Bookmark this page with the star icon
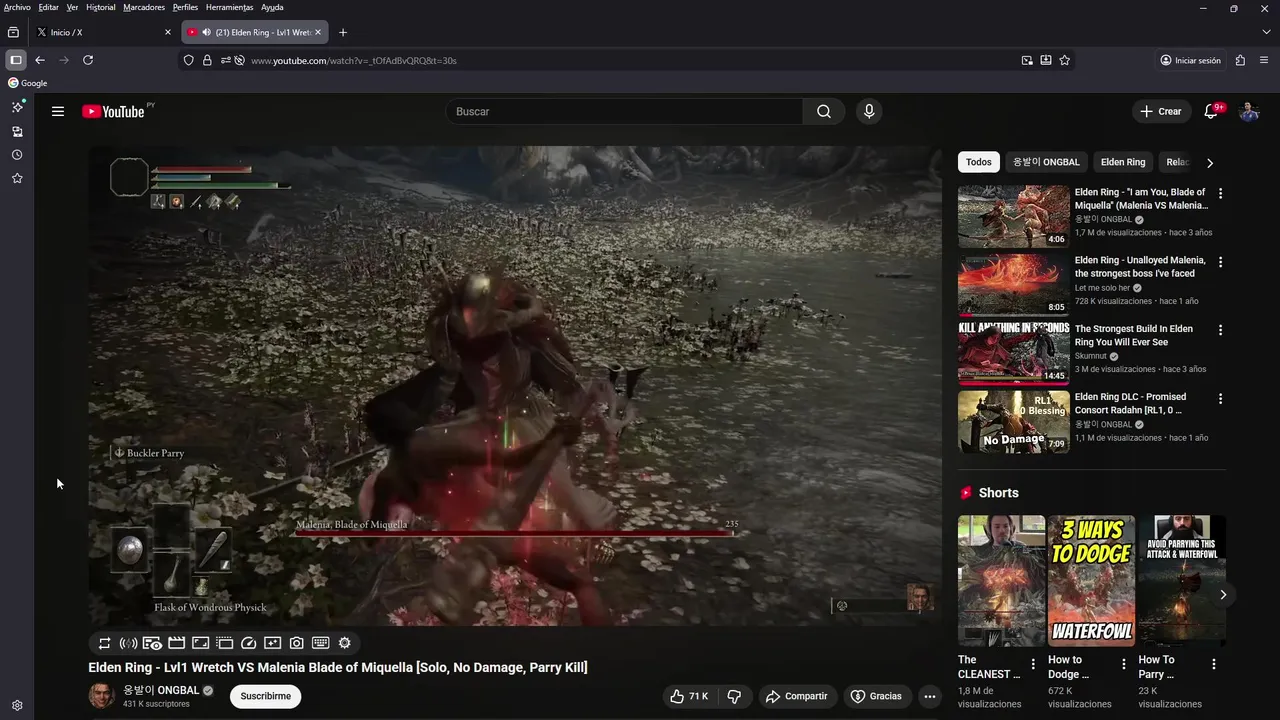1280x720 pixels. click(x=1065, y=60)
